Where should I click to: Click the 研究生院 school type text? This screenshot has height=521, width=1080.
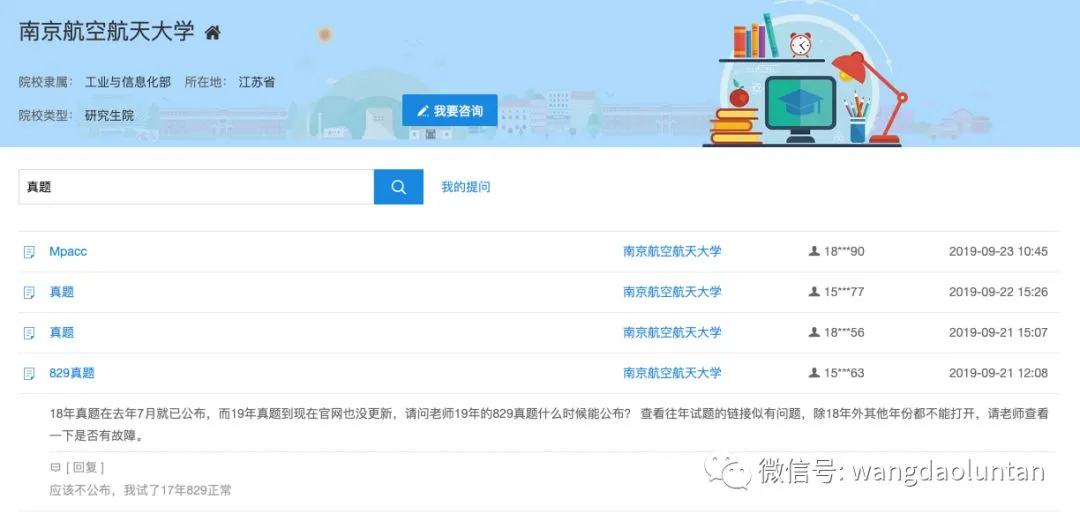[110, 115]
